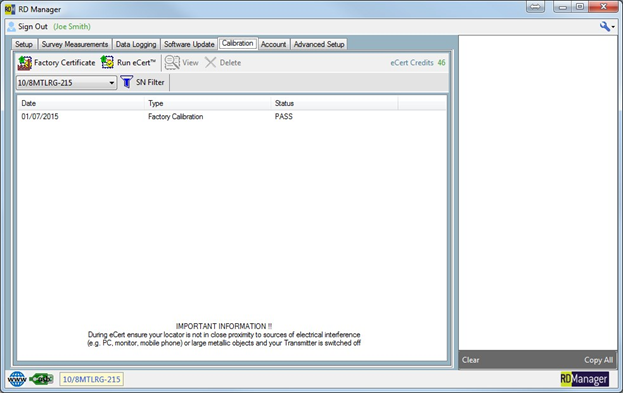
Task: Click the Factory Calibration type cell
Action: (x=176, y=116)
